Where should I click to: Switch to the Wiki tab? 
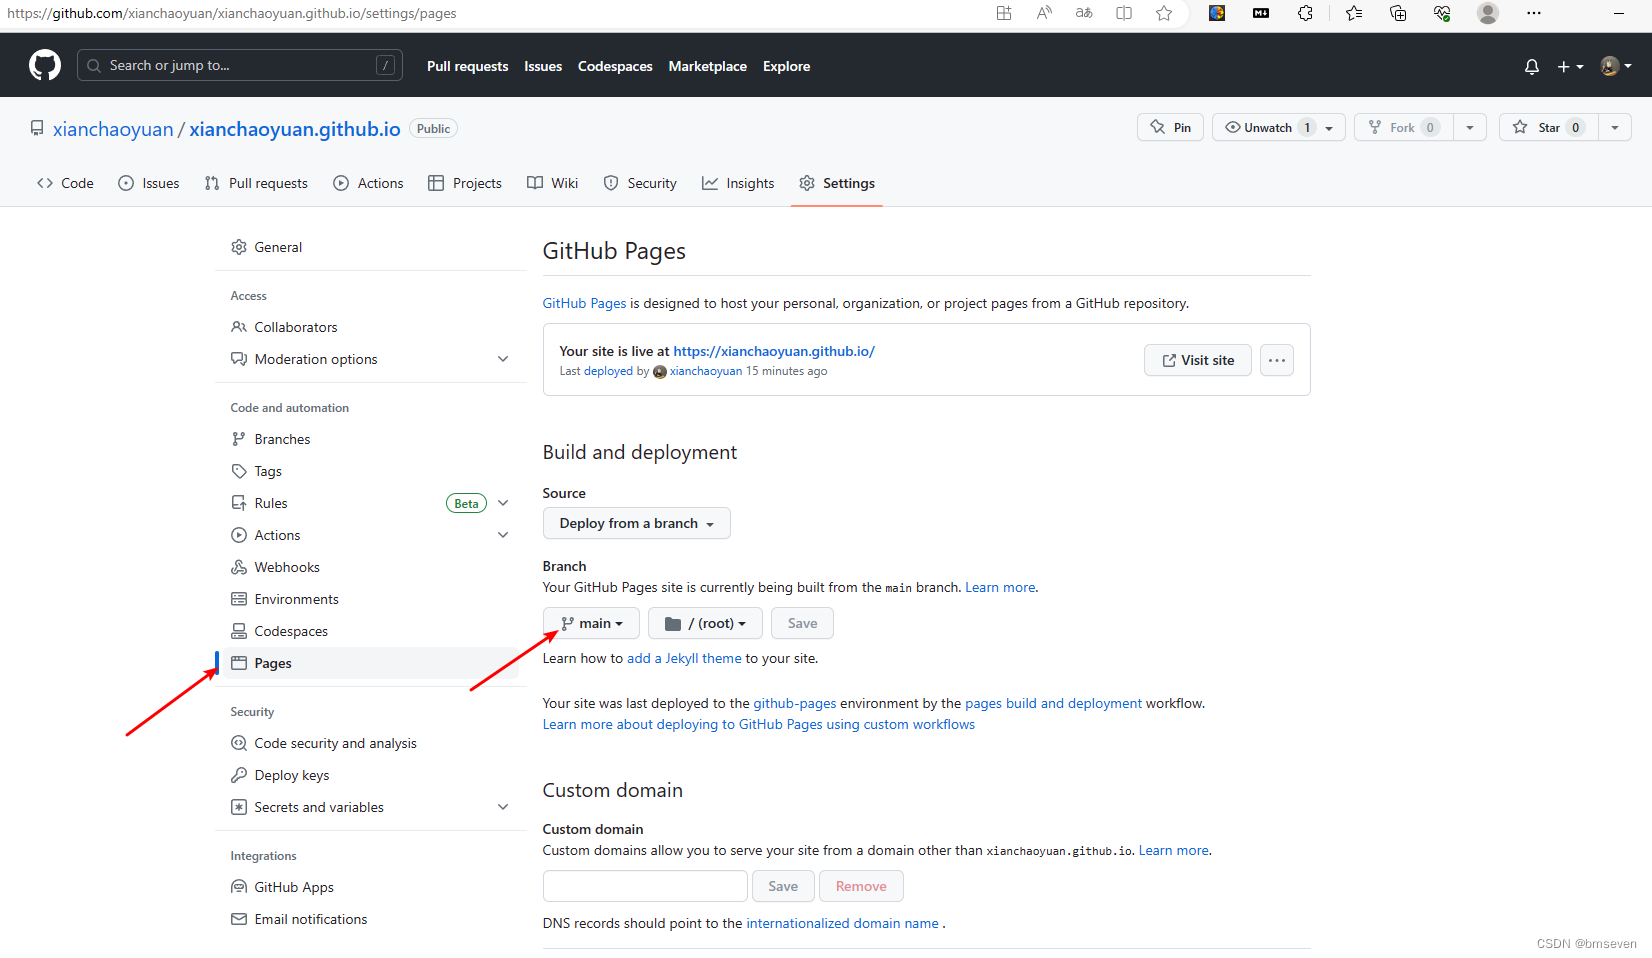(x=553, y=183)
